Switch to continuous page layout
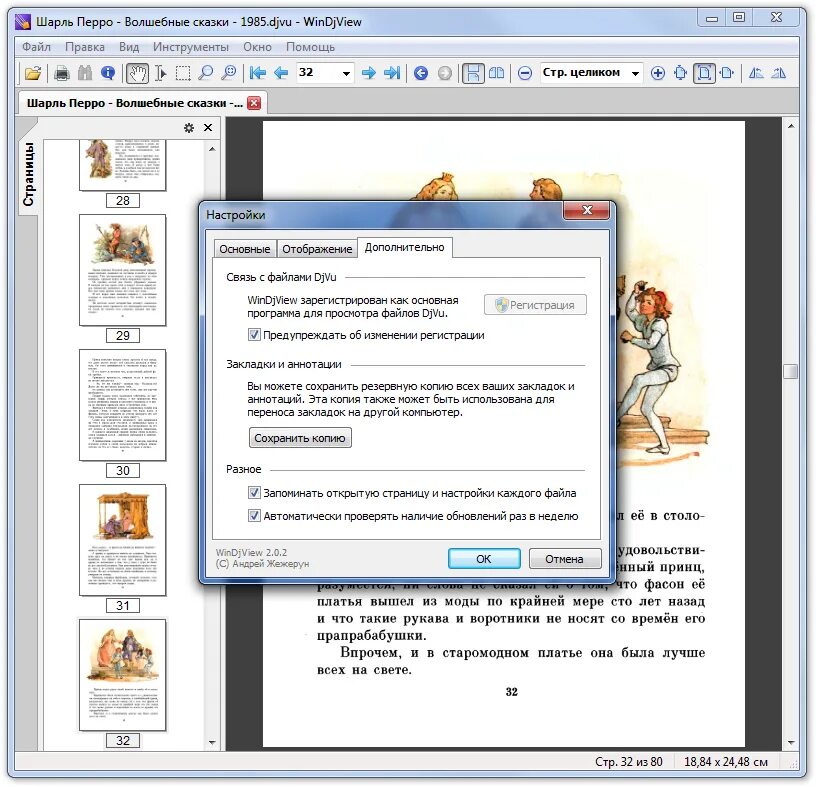The width and height of the screenshot is (816, 787). [x=473, y=73]
